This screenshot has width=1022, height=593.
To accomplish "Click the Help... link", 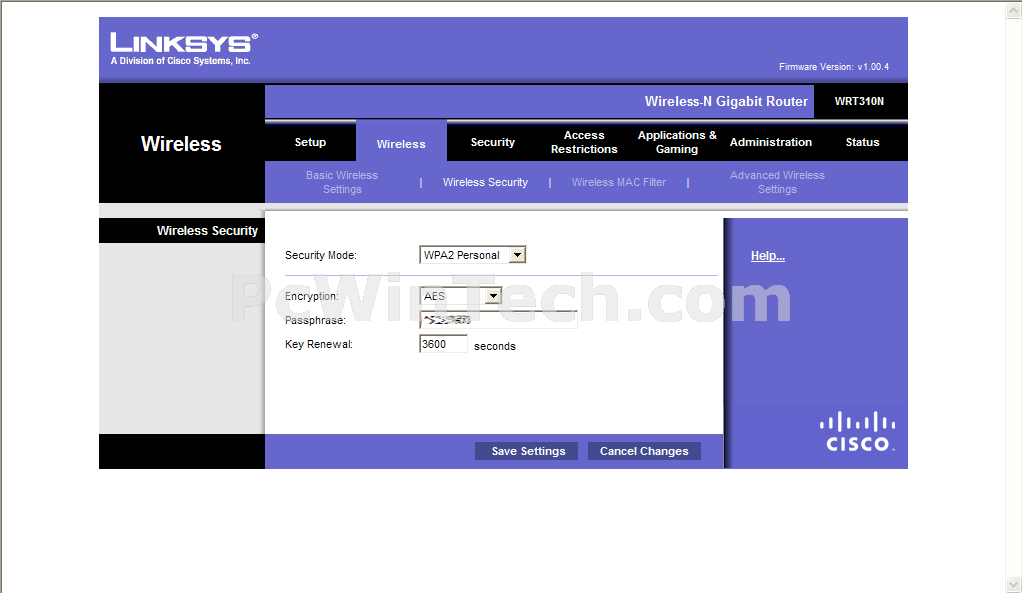I will pos(768,256).
